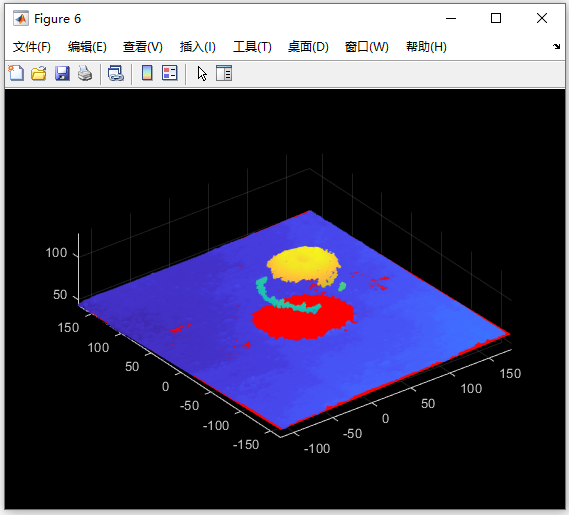Image resolution: width=569 pixels, height=515 pixels.
Task: Click the dock figure arrow in the menu bar
Action: (556, 46)
